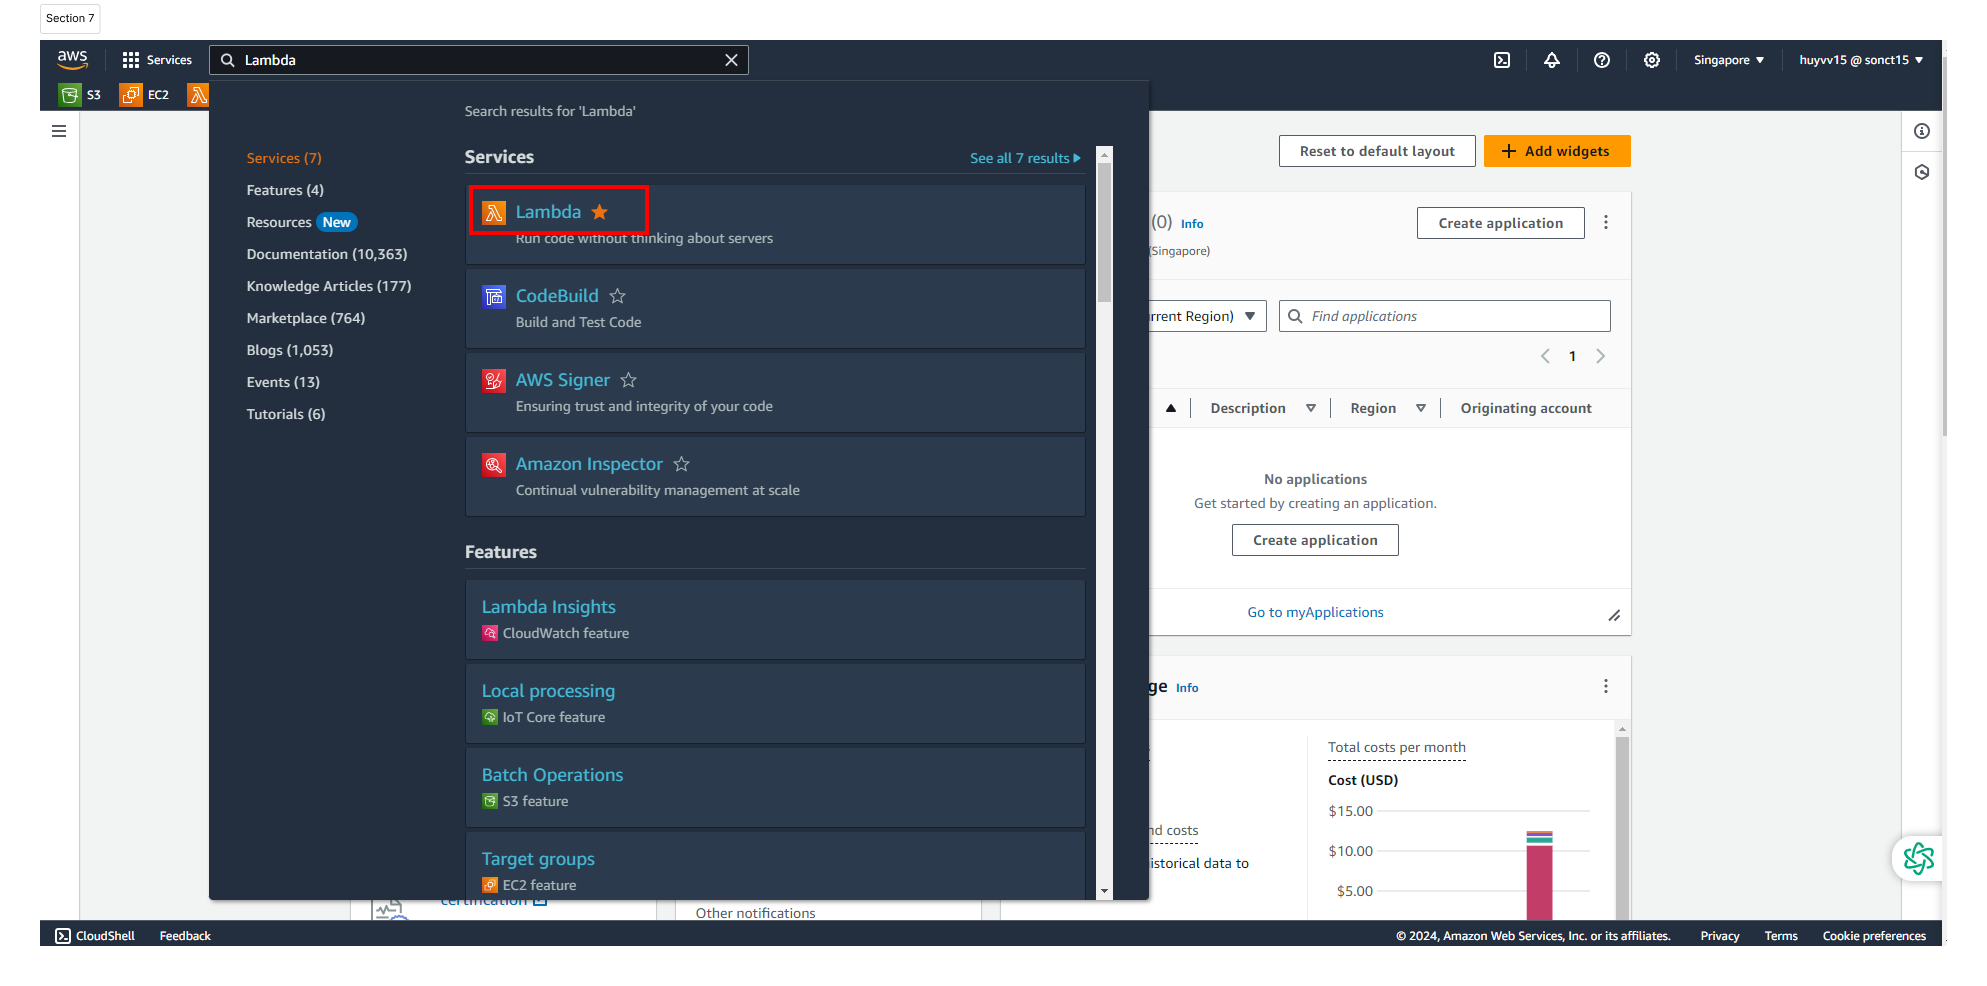
Task: Open the CloudShell icon in the top bar
Action: 1502,60
